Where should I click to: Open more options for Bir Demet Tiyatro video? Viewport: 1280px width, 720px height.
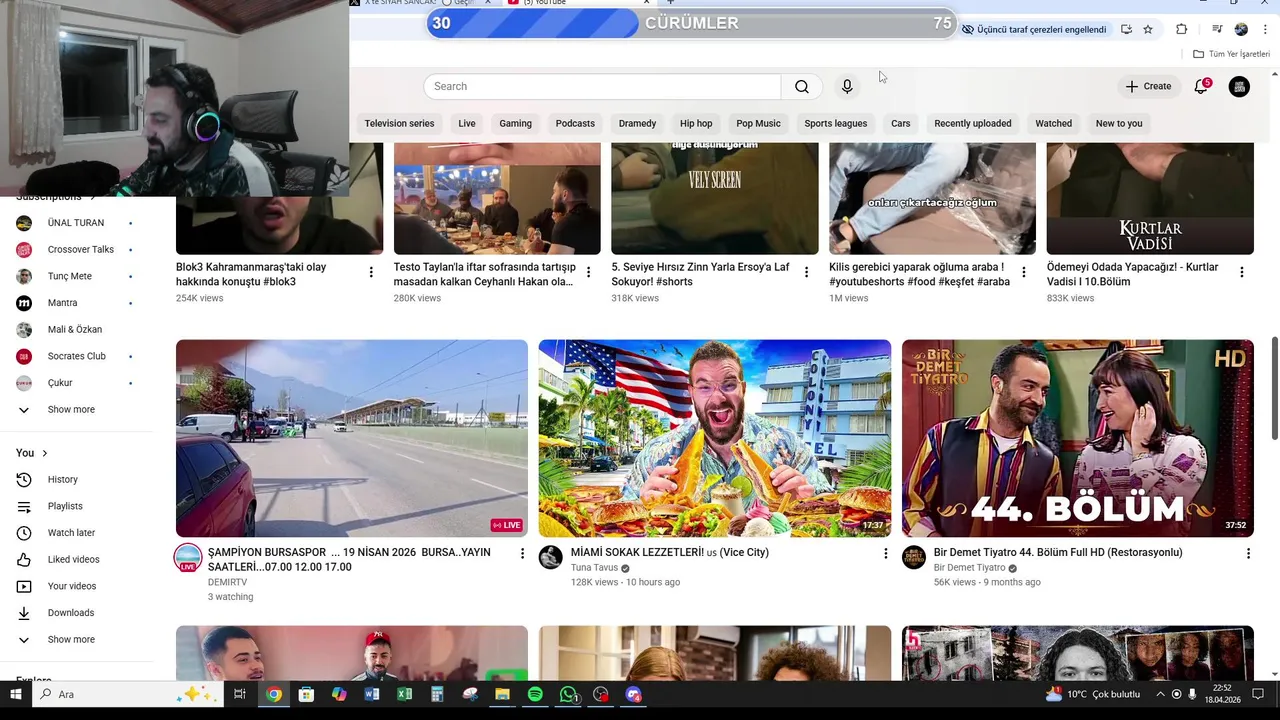pyautogui.click(x=1248, y=553)
